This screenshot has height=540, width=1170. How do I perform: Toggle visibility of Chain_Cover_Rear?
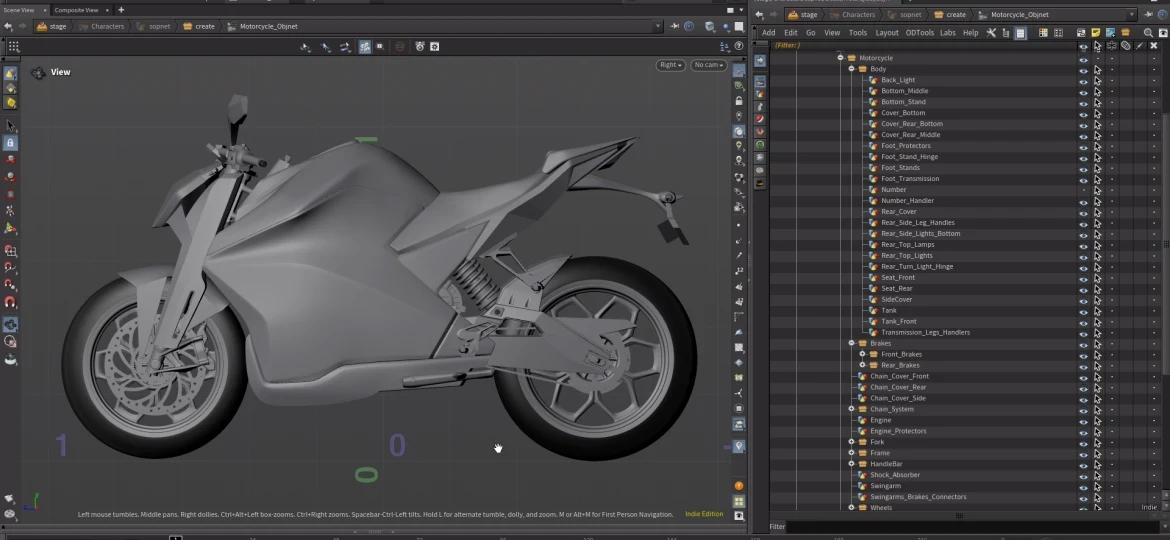pos(1083,387)
